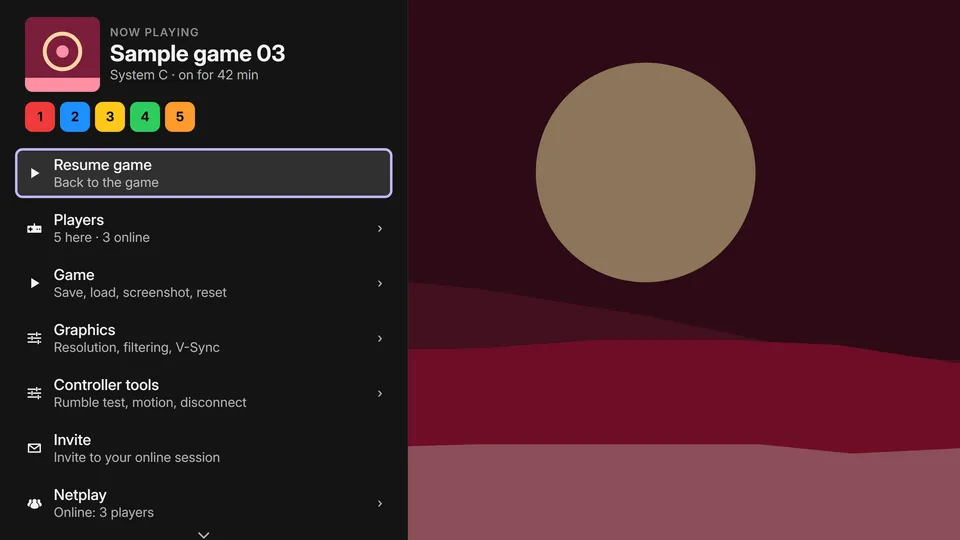Click the Players controller icon
The width and height of the screenshot is (960, 540).
[x=34, y=228]
